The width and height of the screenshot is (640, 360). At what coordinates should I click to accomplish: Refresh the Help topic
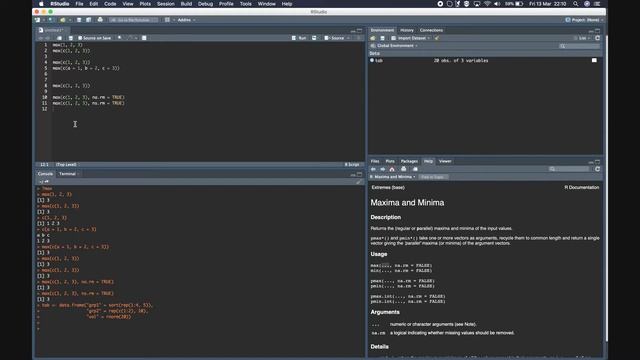[x=598, y=169]
